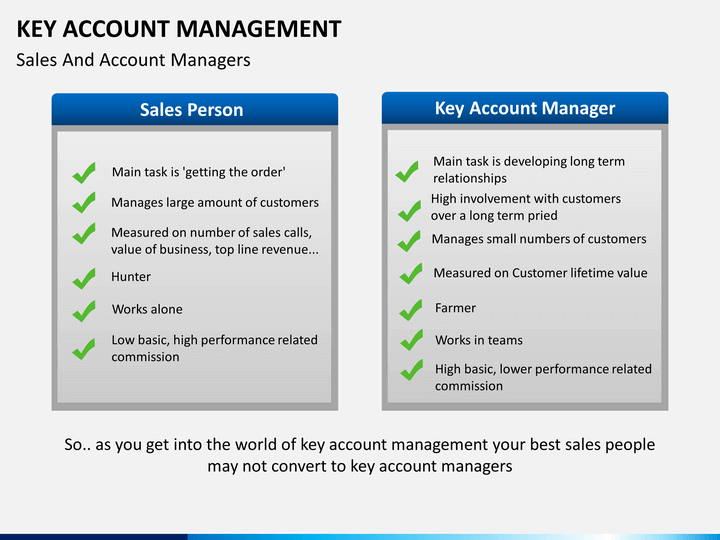This screenshot has height=540, width=720.
Task: Click checkmark beside 'developing long term relationships'
Action: (x=407, y=171)
